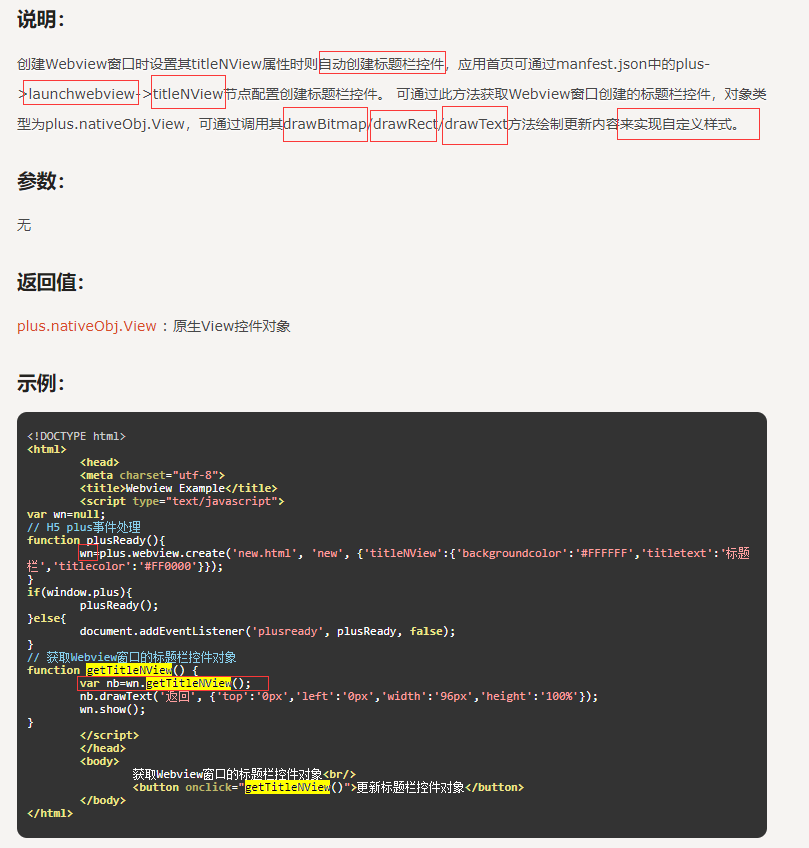Click the }else{ code line

(x=47, y=618)
